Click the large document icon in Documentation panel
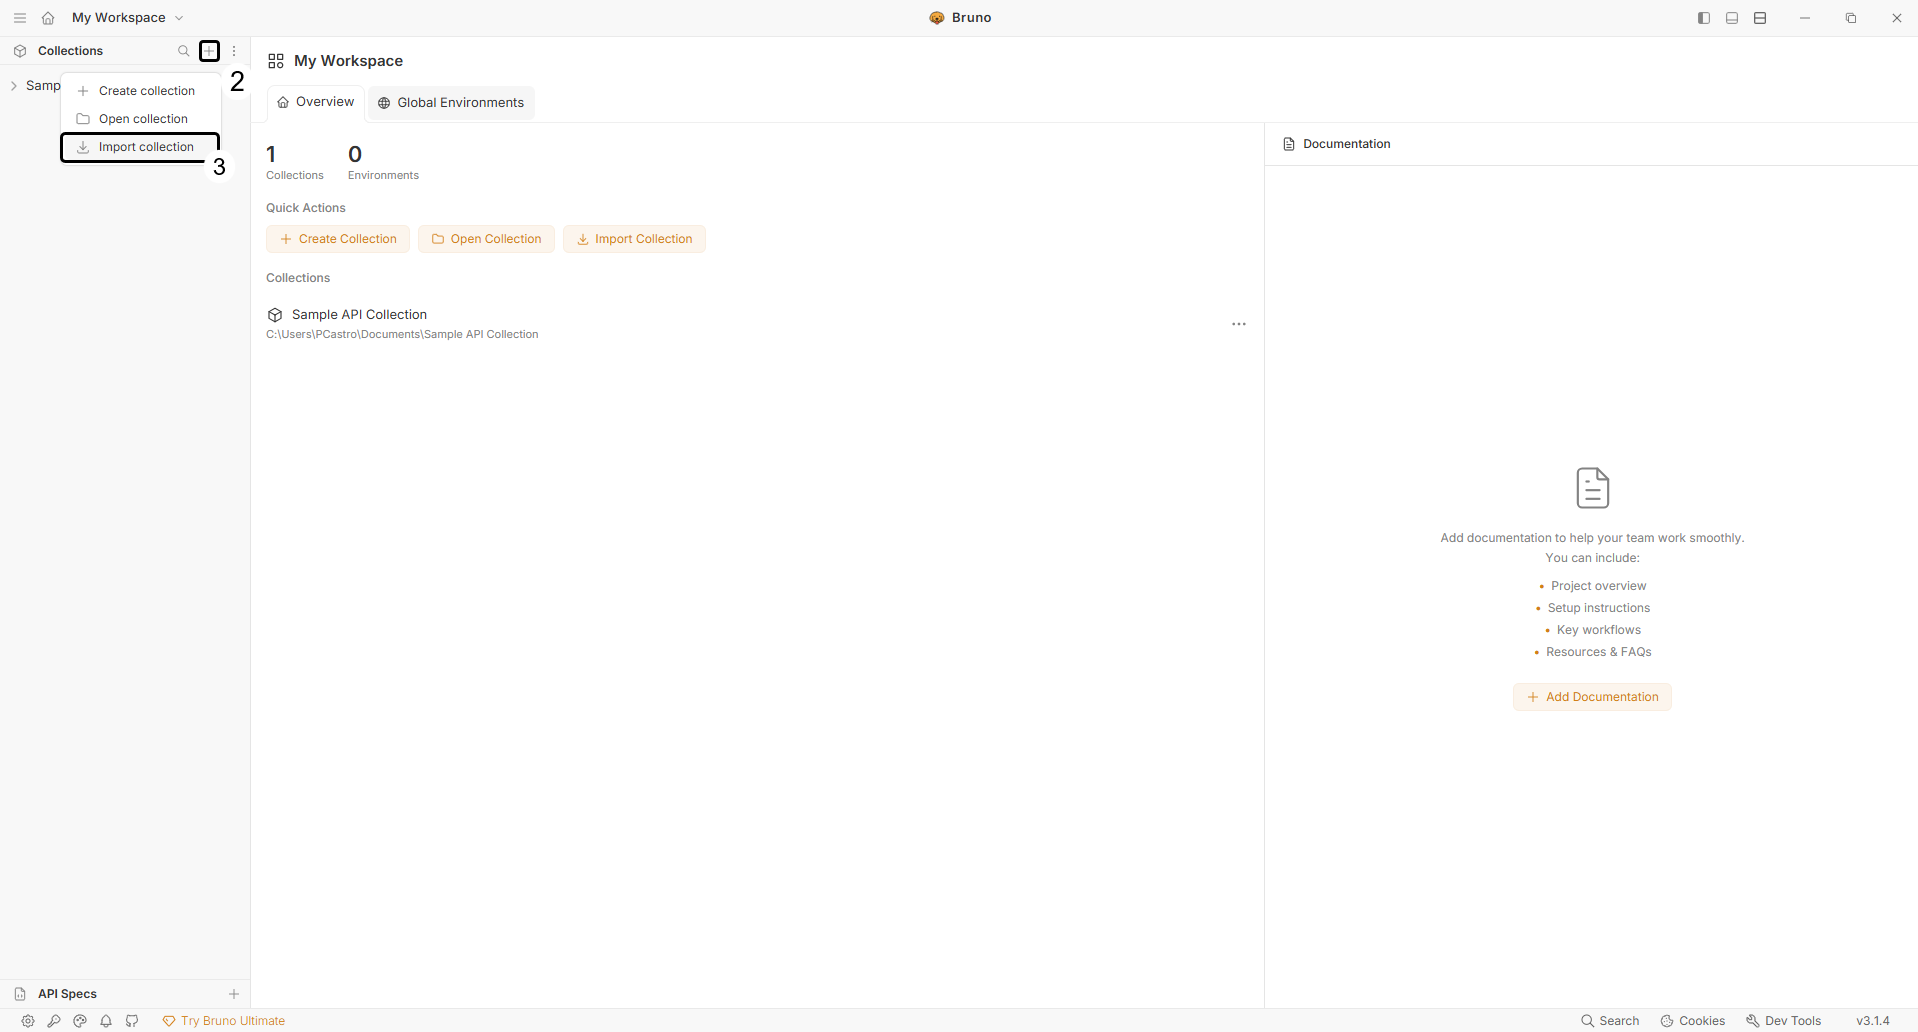This screenshot has height=1032, width=1918. (x=1593, y=488)
